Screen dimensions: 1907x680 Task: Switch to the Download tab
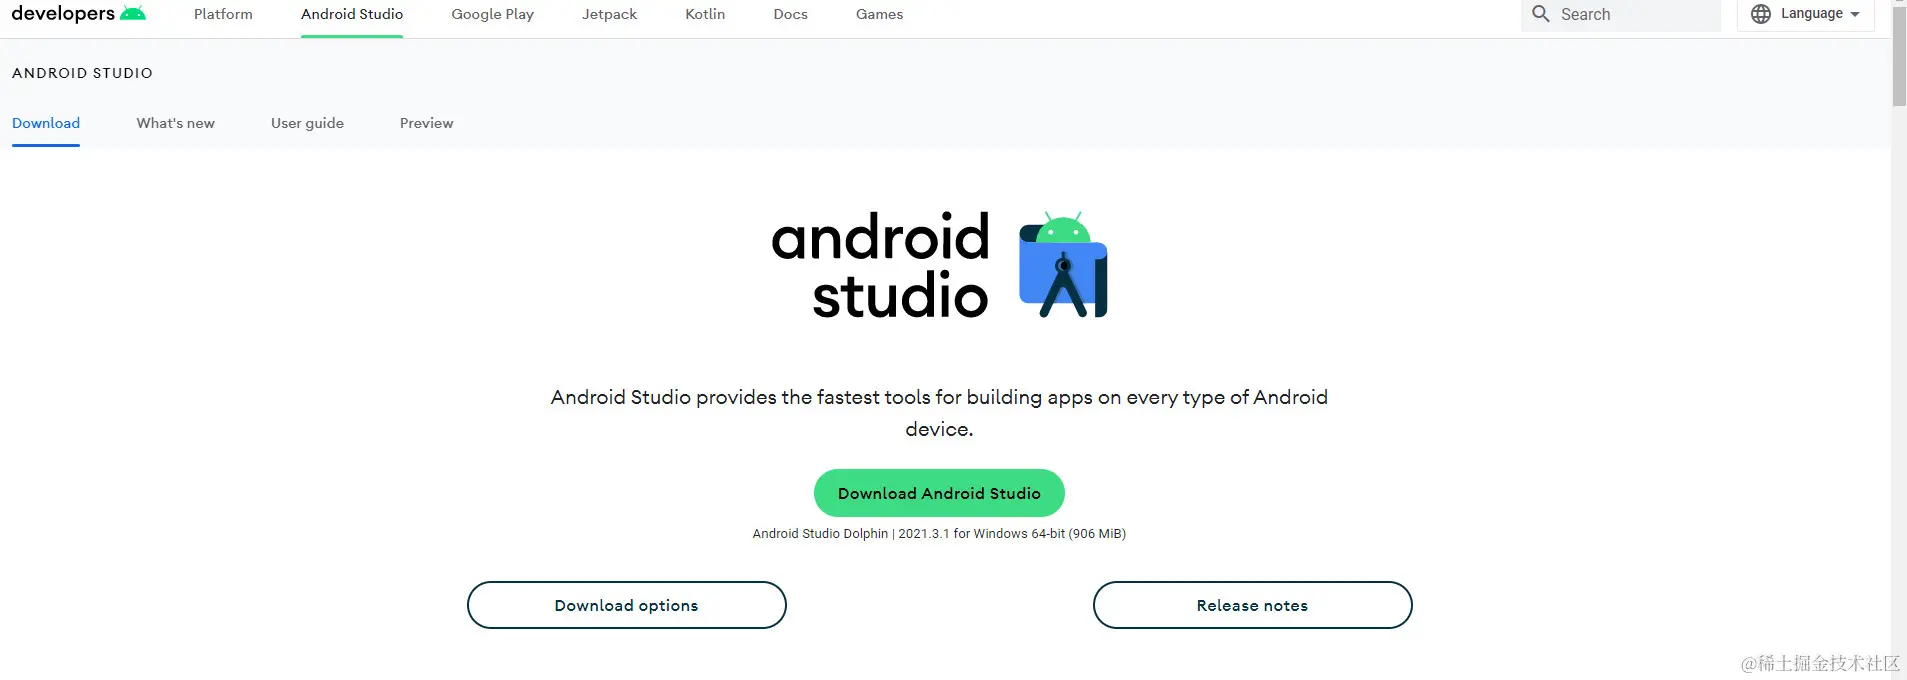[46, 123]
